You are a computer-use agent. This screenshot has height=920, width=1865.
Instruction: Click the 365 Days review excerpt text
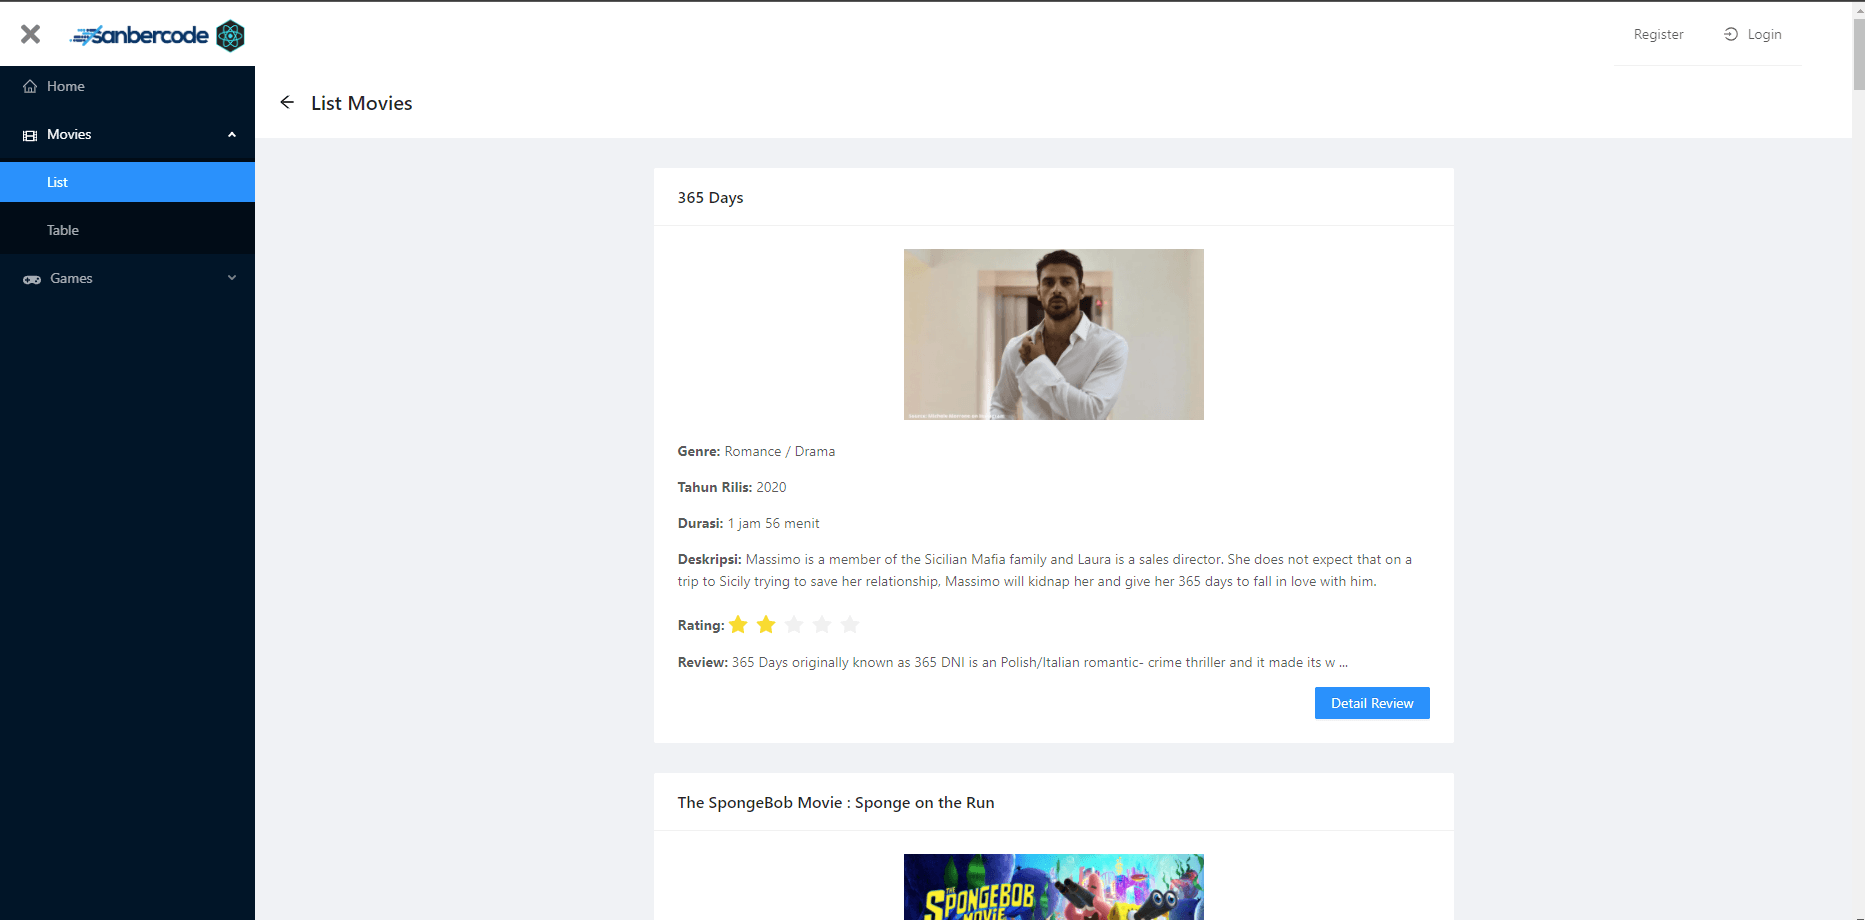click(x=1040, y=662)
